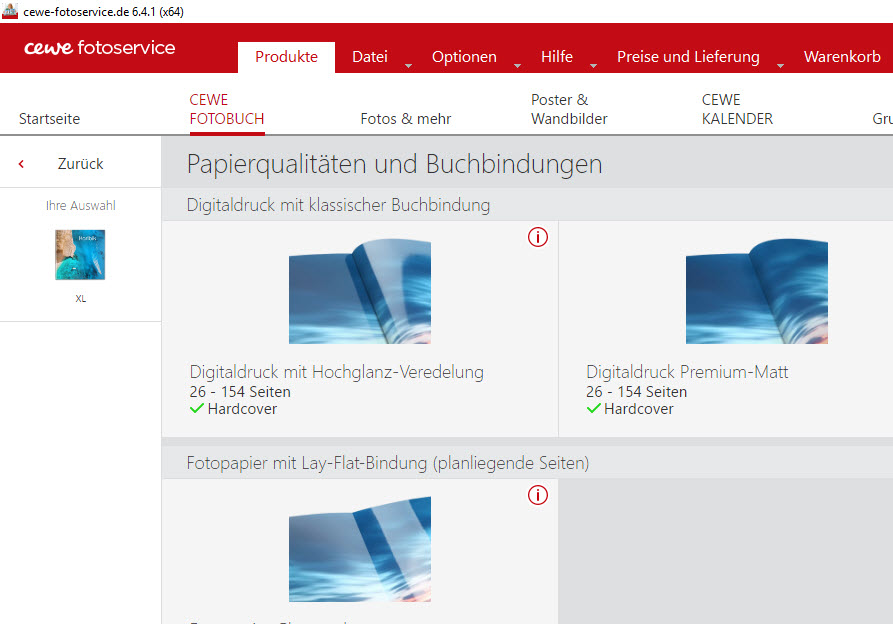Expand the Hilfe menu dropdown arrow
The width and height of the screenshot is (893, 624).
[x=593, y=66]
